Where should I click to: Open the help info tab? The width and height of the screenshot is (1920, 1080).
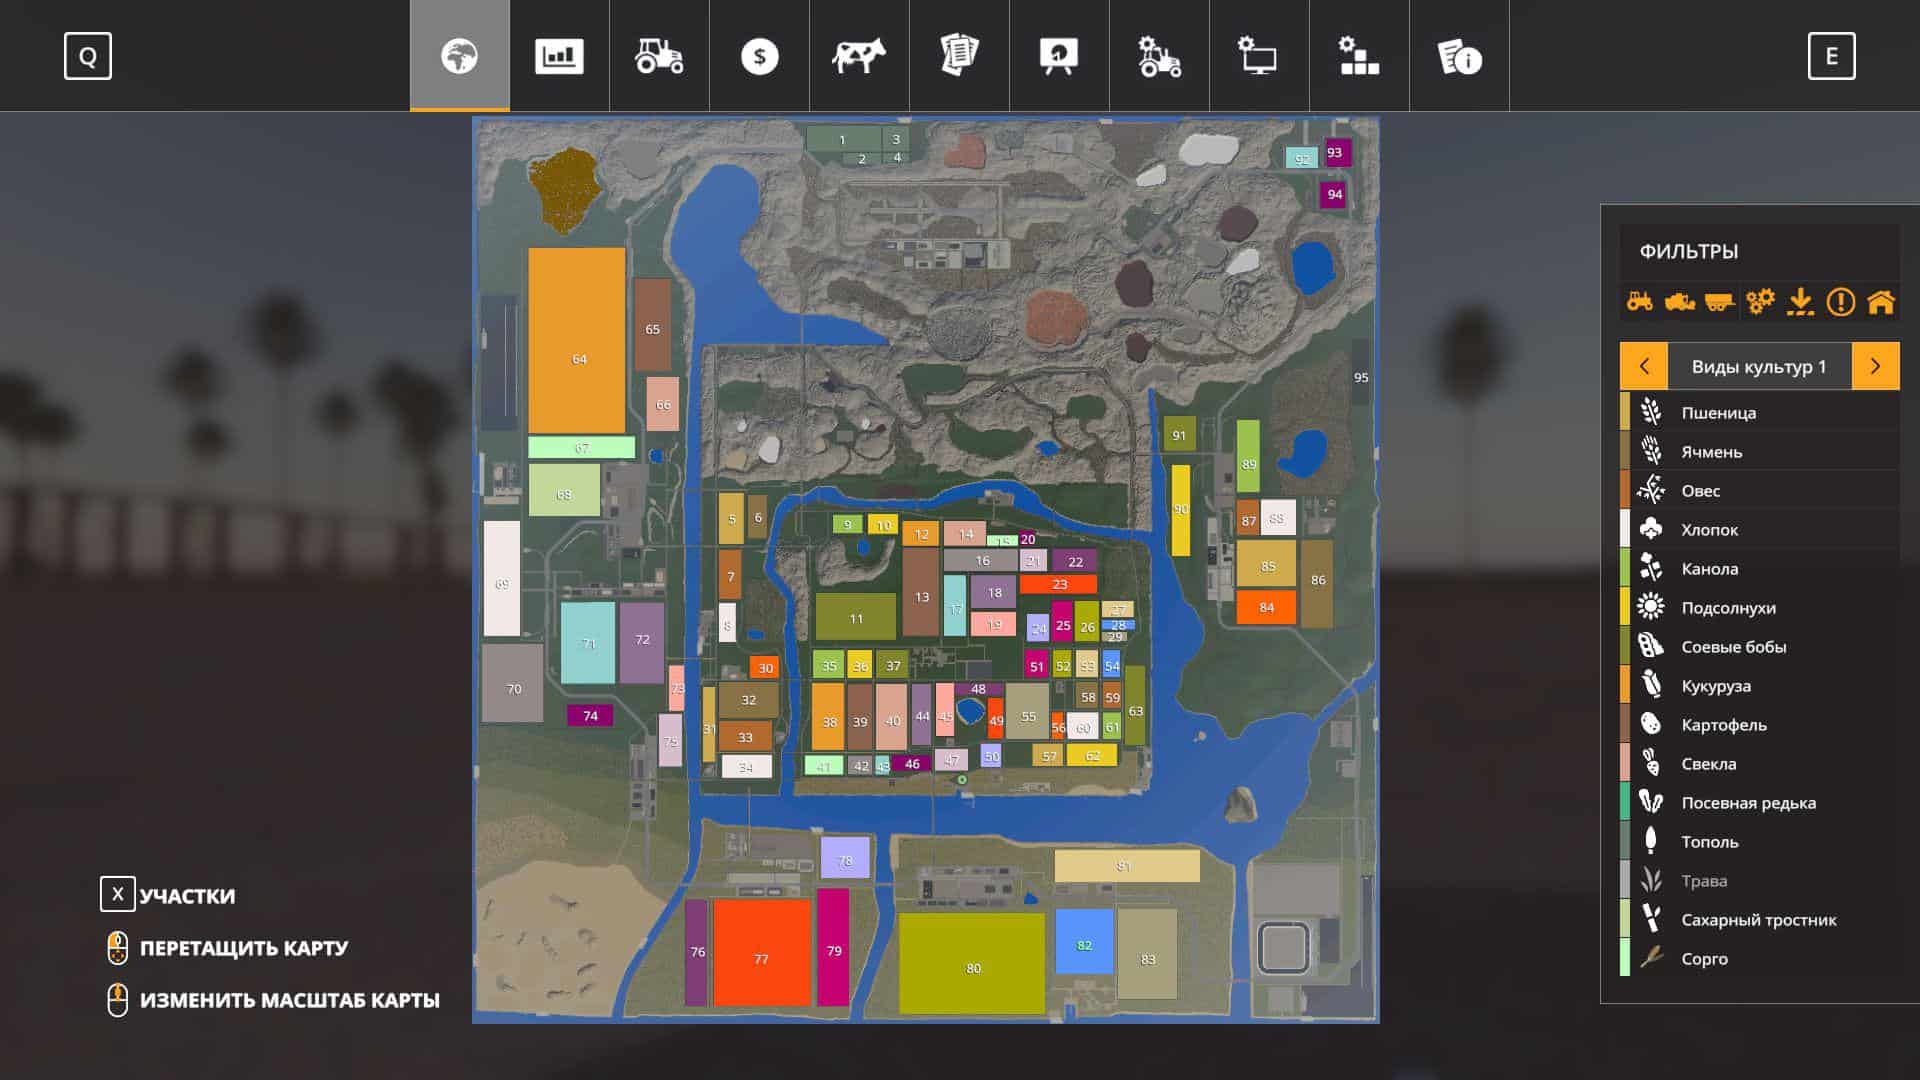[x=1459, y=56]
